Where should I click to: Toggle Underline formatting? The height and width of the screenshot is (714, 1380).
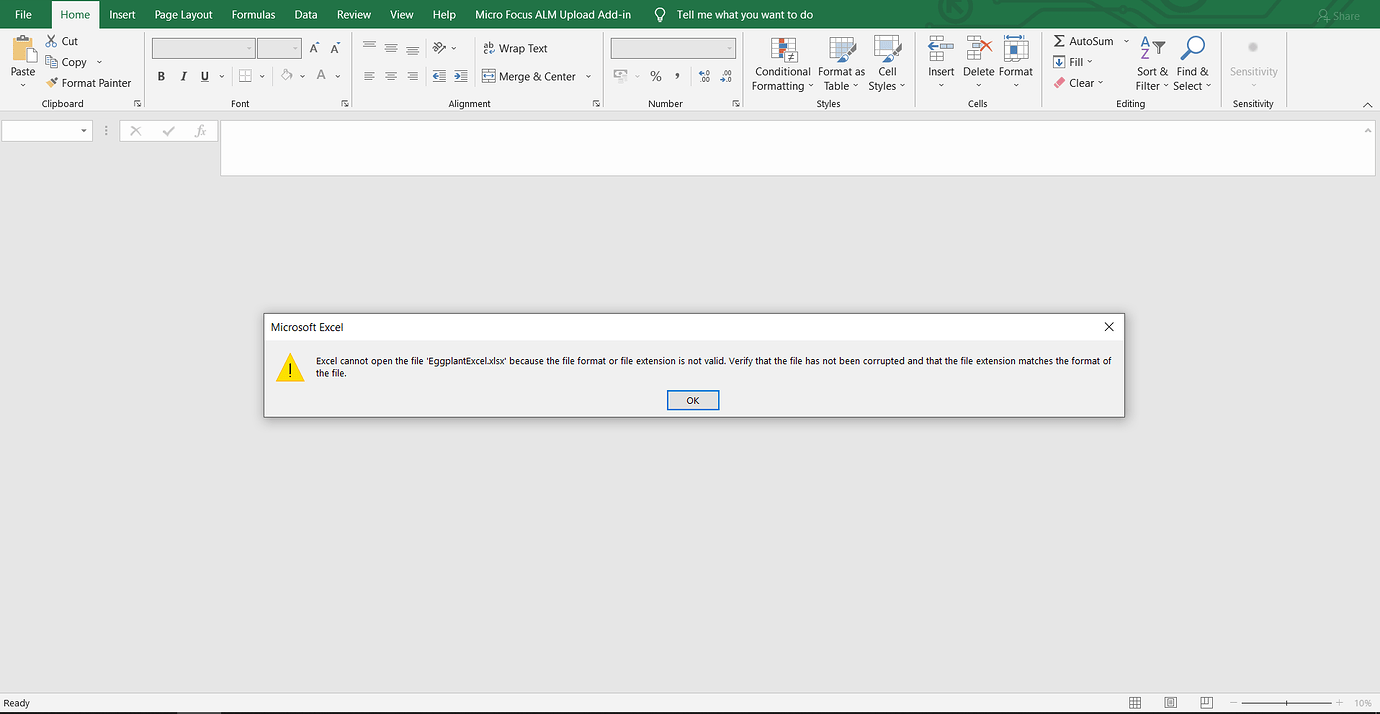[x=205, y=76]
